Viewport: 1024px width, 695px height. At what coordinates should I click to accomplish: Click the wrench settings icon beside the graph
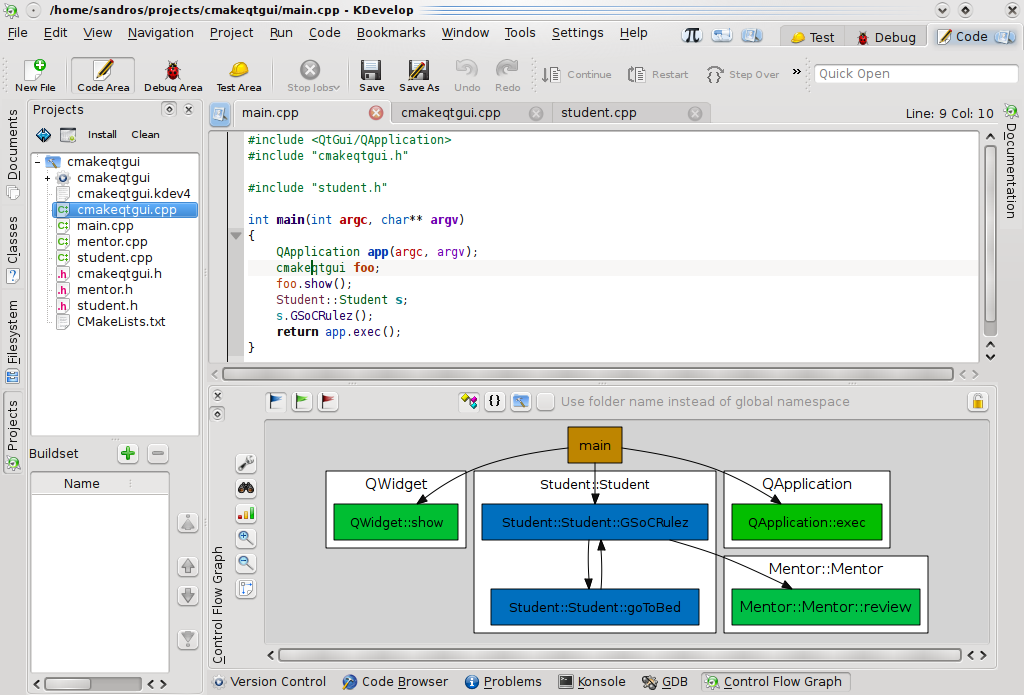(x=246, y=462)
